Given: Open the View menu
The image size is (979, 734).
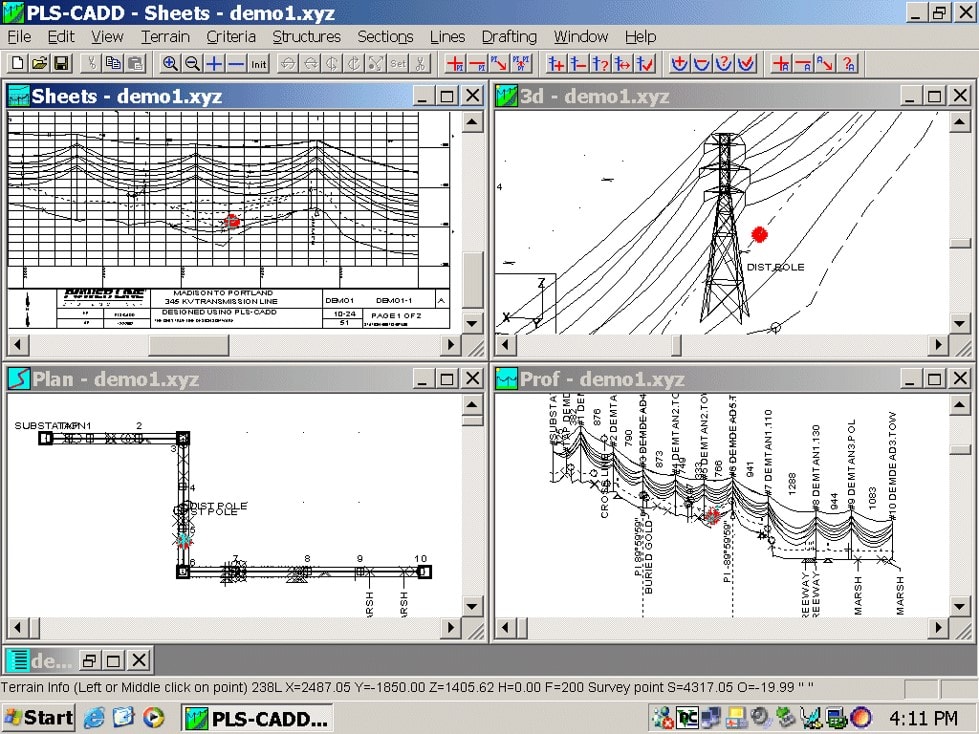Looking at the screenshot, I should pyautogui.click(x=107, y=37).
